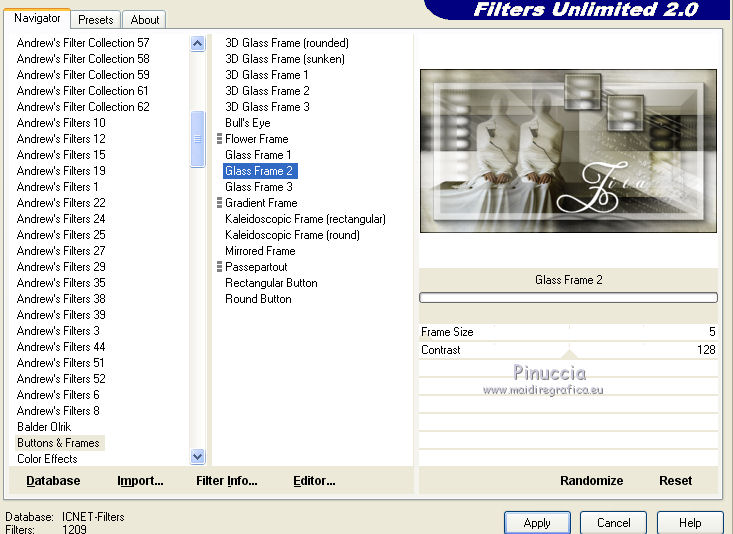Click the Apply button
Screen dimensions: 733x534
[x=537, y=522]
